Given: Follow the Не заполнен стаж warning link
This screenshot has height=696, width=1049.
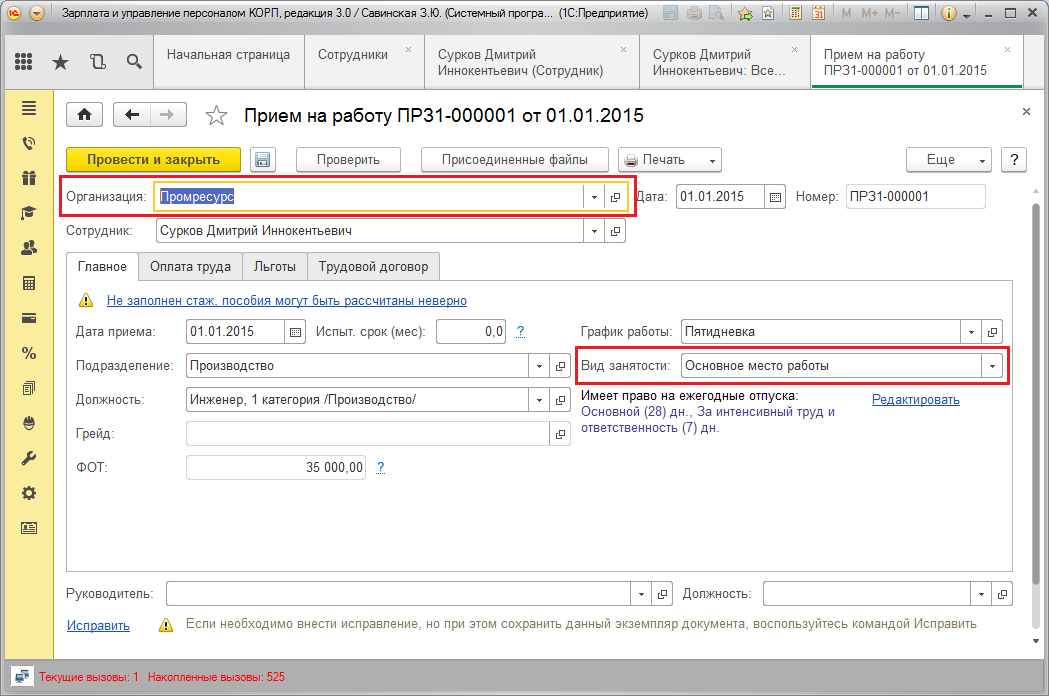Looking at the screenshot, I should (x=287, y=300).
